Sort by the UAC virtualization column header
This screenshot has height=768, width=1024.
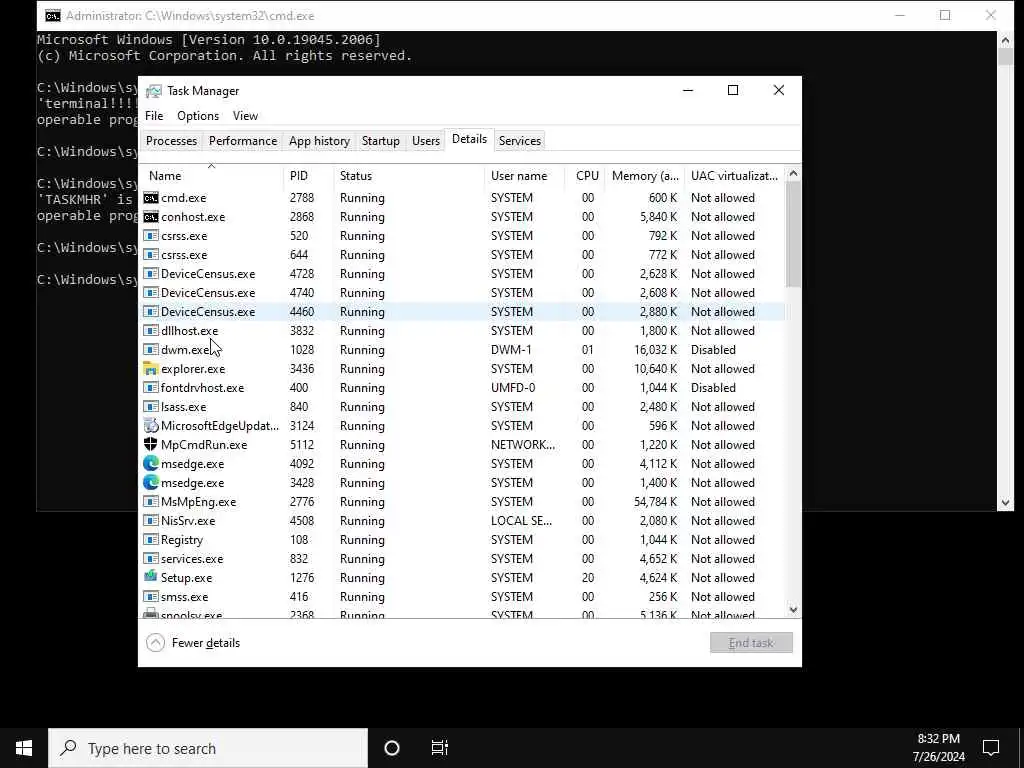pyautogui.click(x=735, y=176)
